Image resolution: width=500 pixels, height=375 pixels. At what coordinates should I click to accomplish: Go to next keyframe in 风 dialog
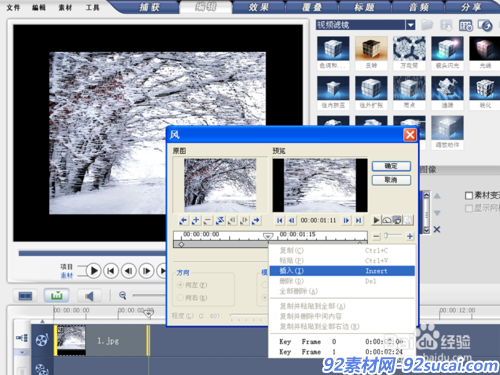[256, 220]
